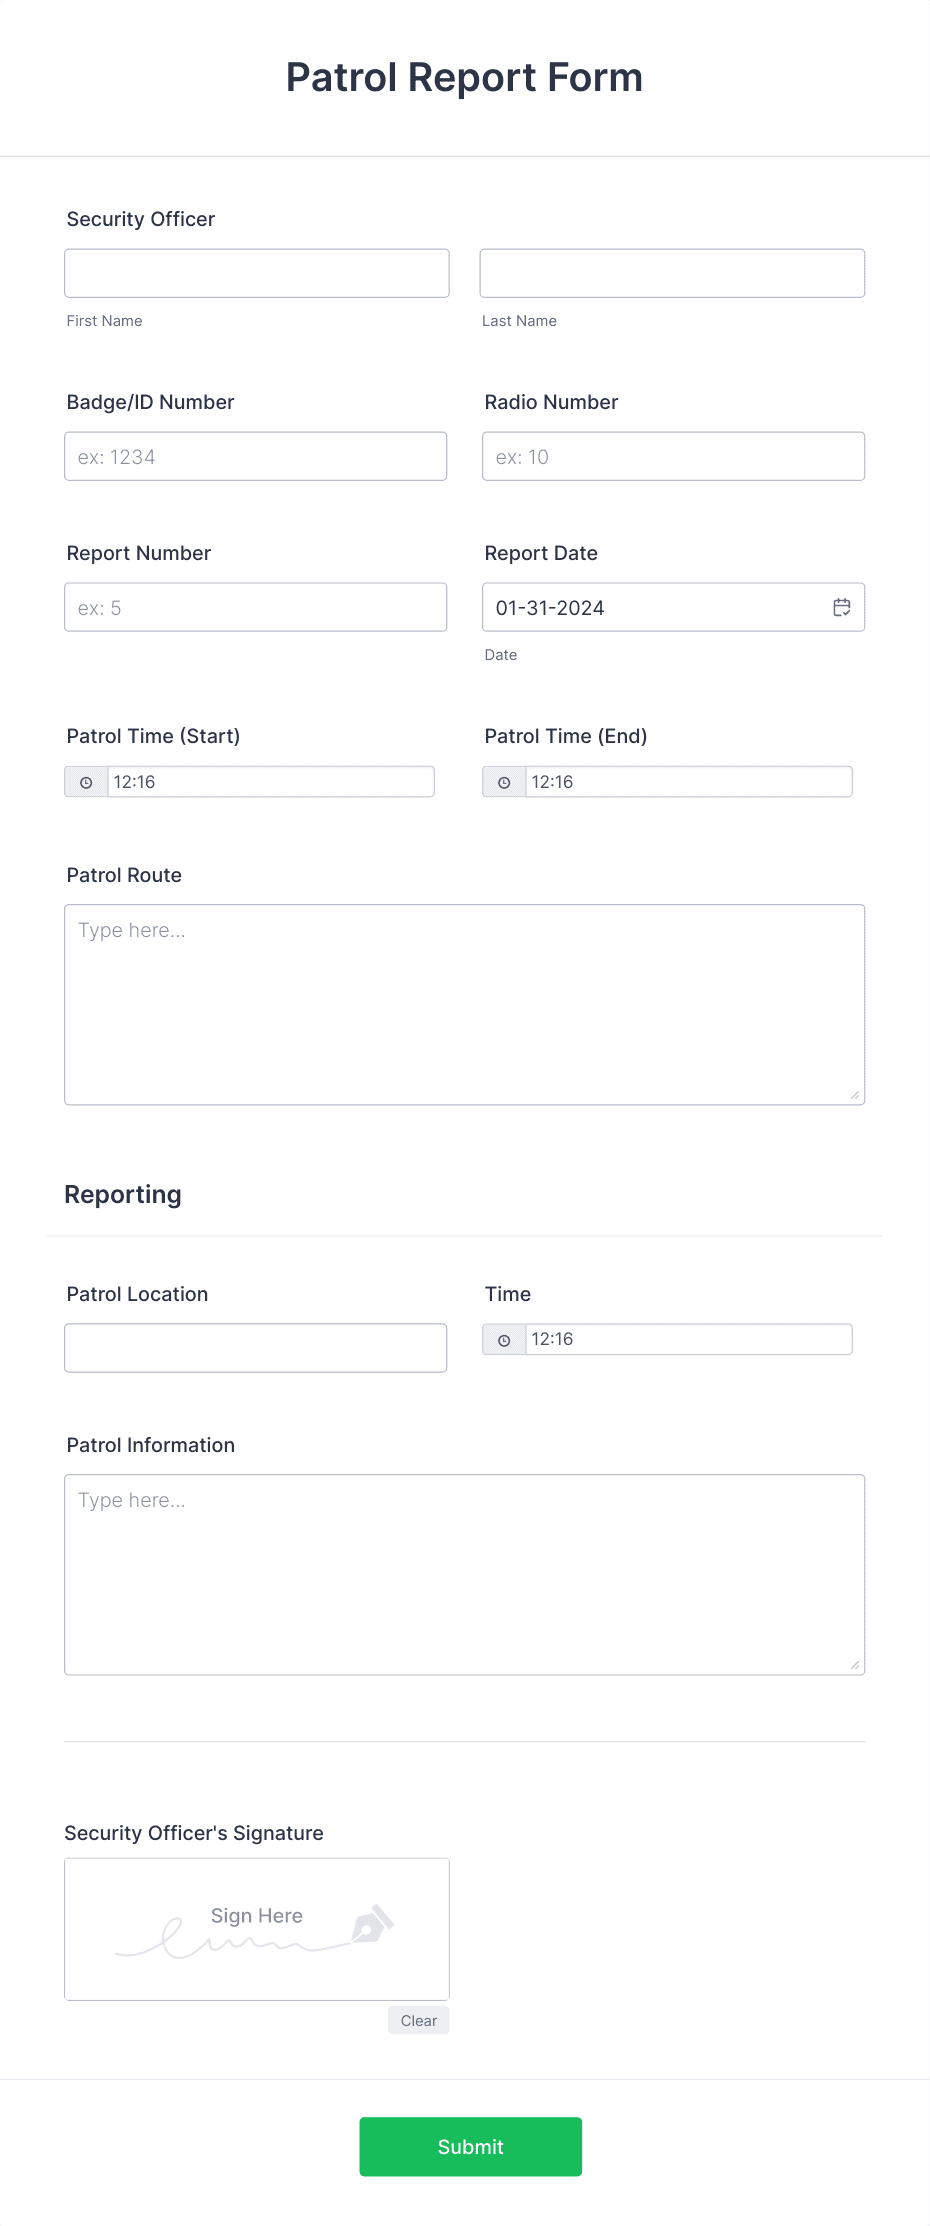Focus the Radio Number field
The width and height of the screenshot is (930, 2226).
click(x=673, y=456)
